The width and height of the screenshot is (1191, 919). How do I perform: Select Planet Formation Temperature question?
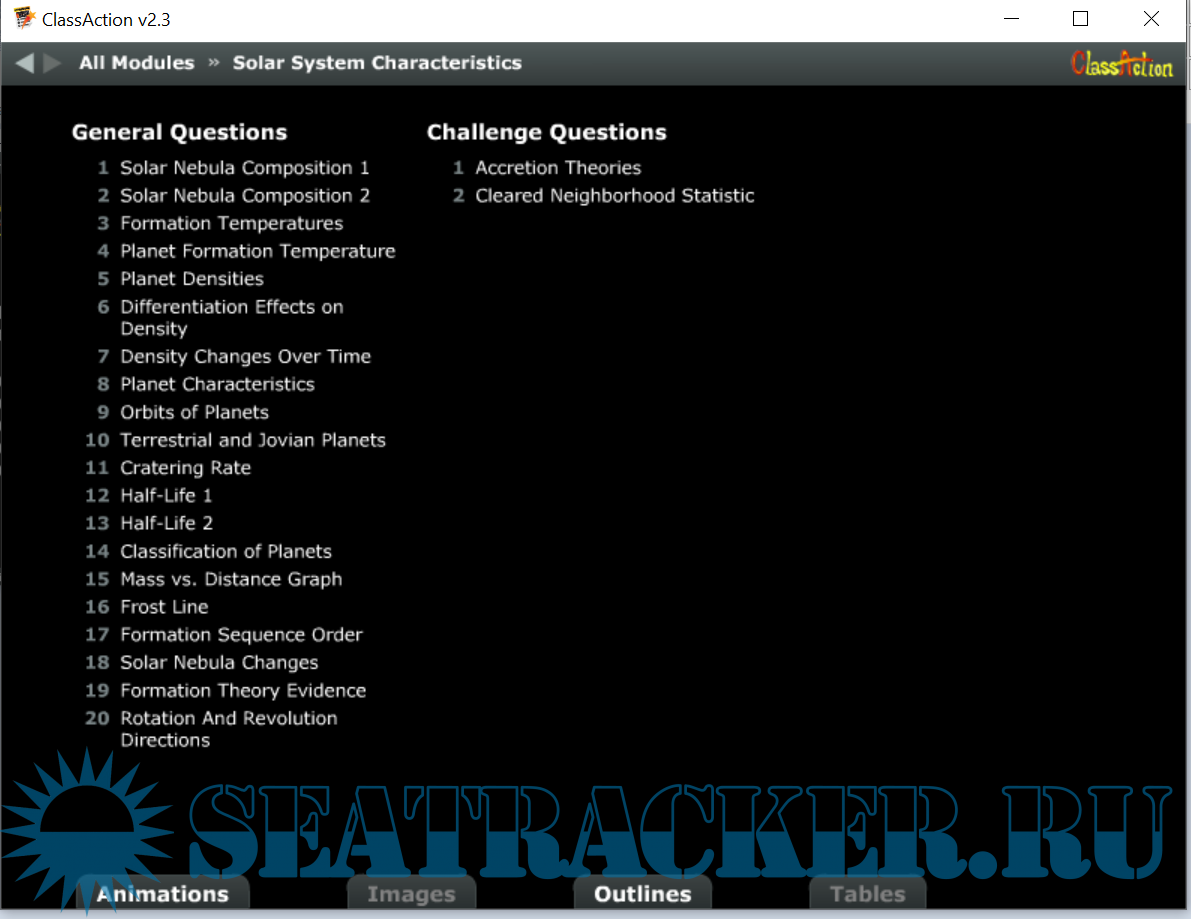click(x=258, y=251)
